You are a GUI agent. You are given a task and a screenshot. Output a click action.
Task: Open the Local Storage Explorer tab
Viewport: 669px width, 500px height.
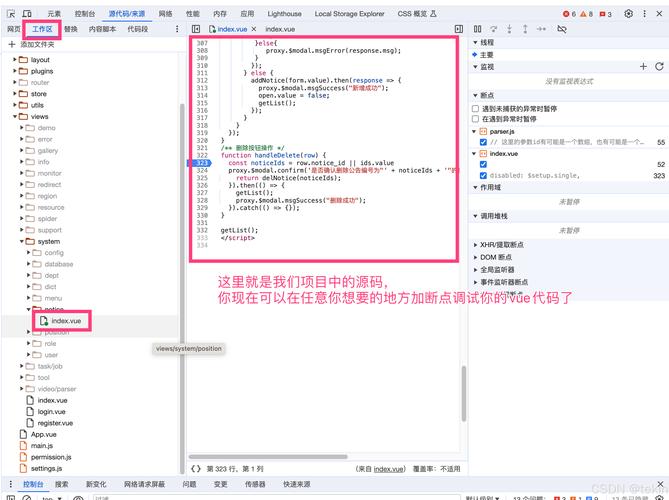(x=349, y=14)
